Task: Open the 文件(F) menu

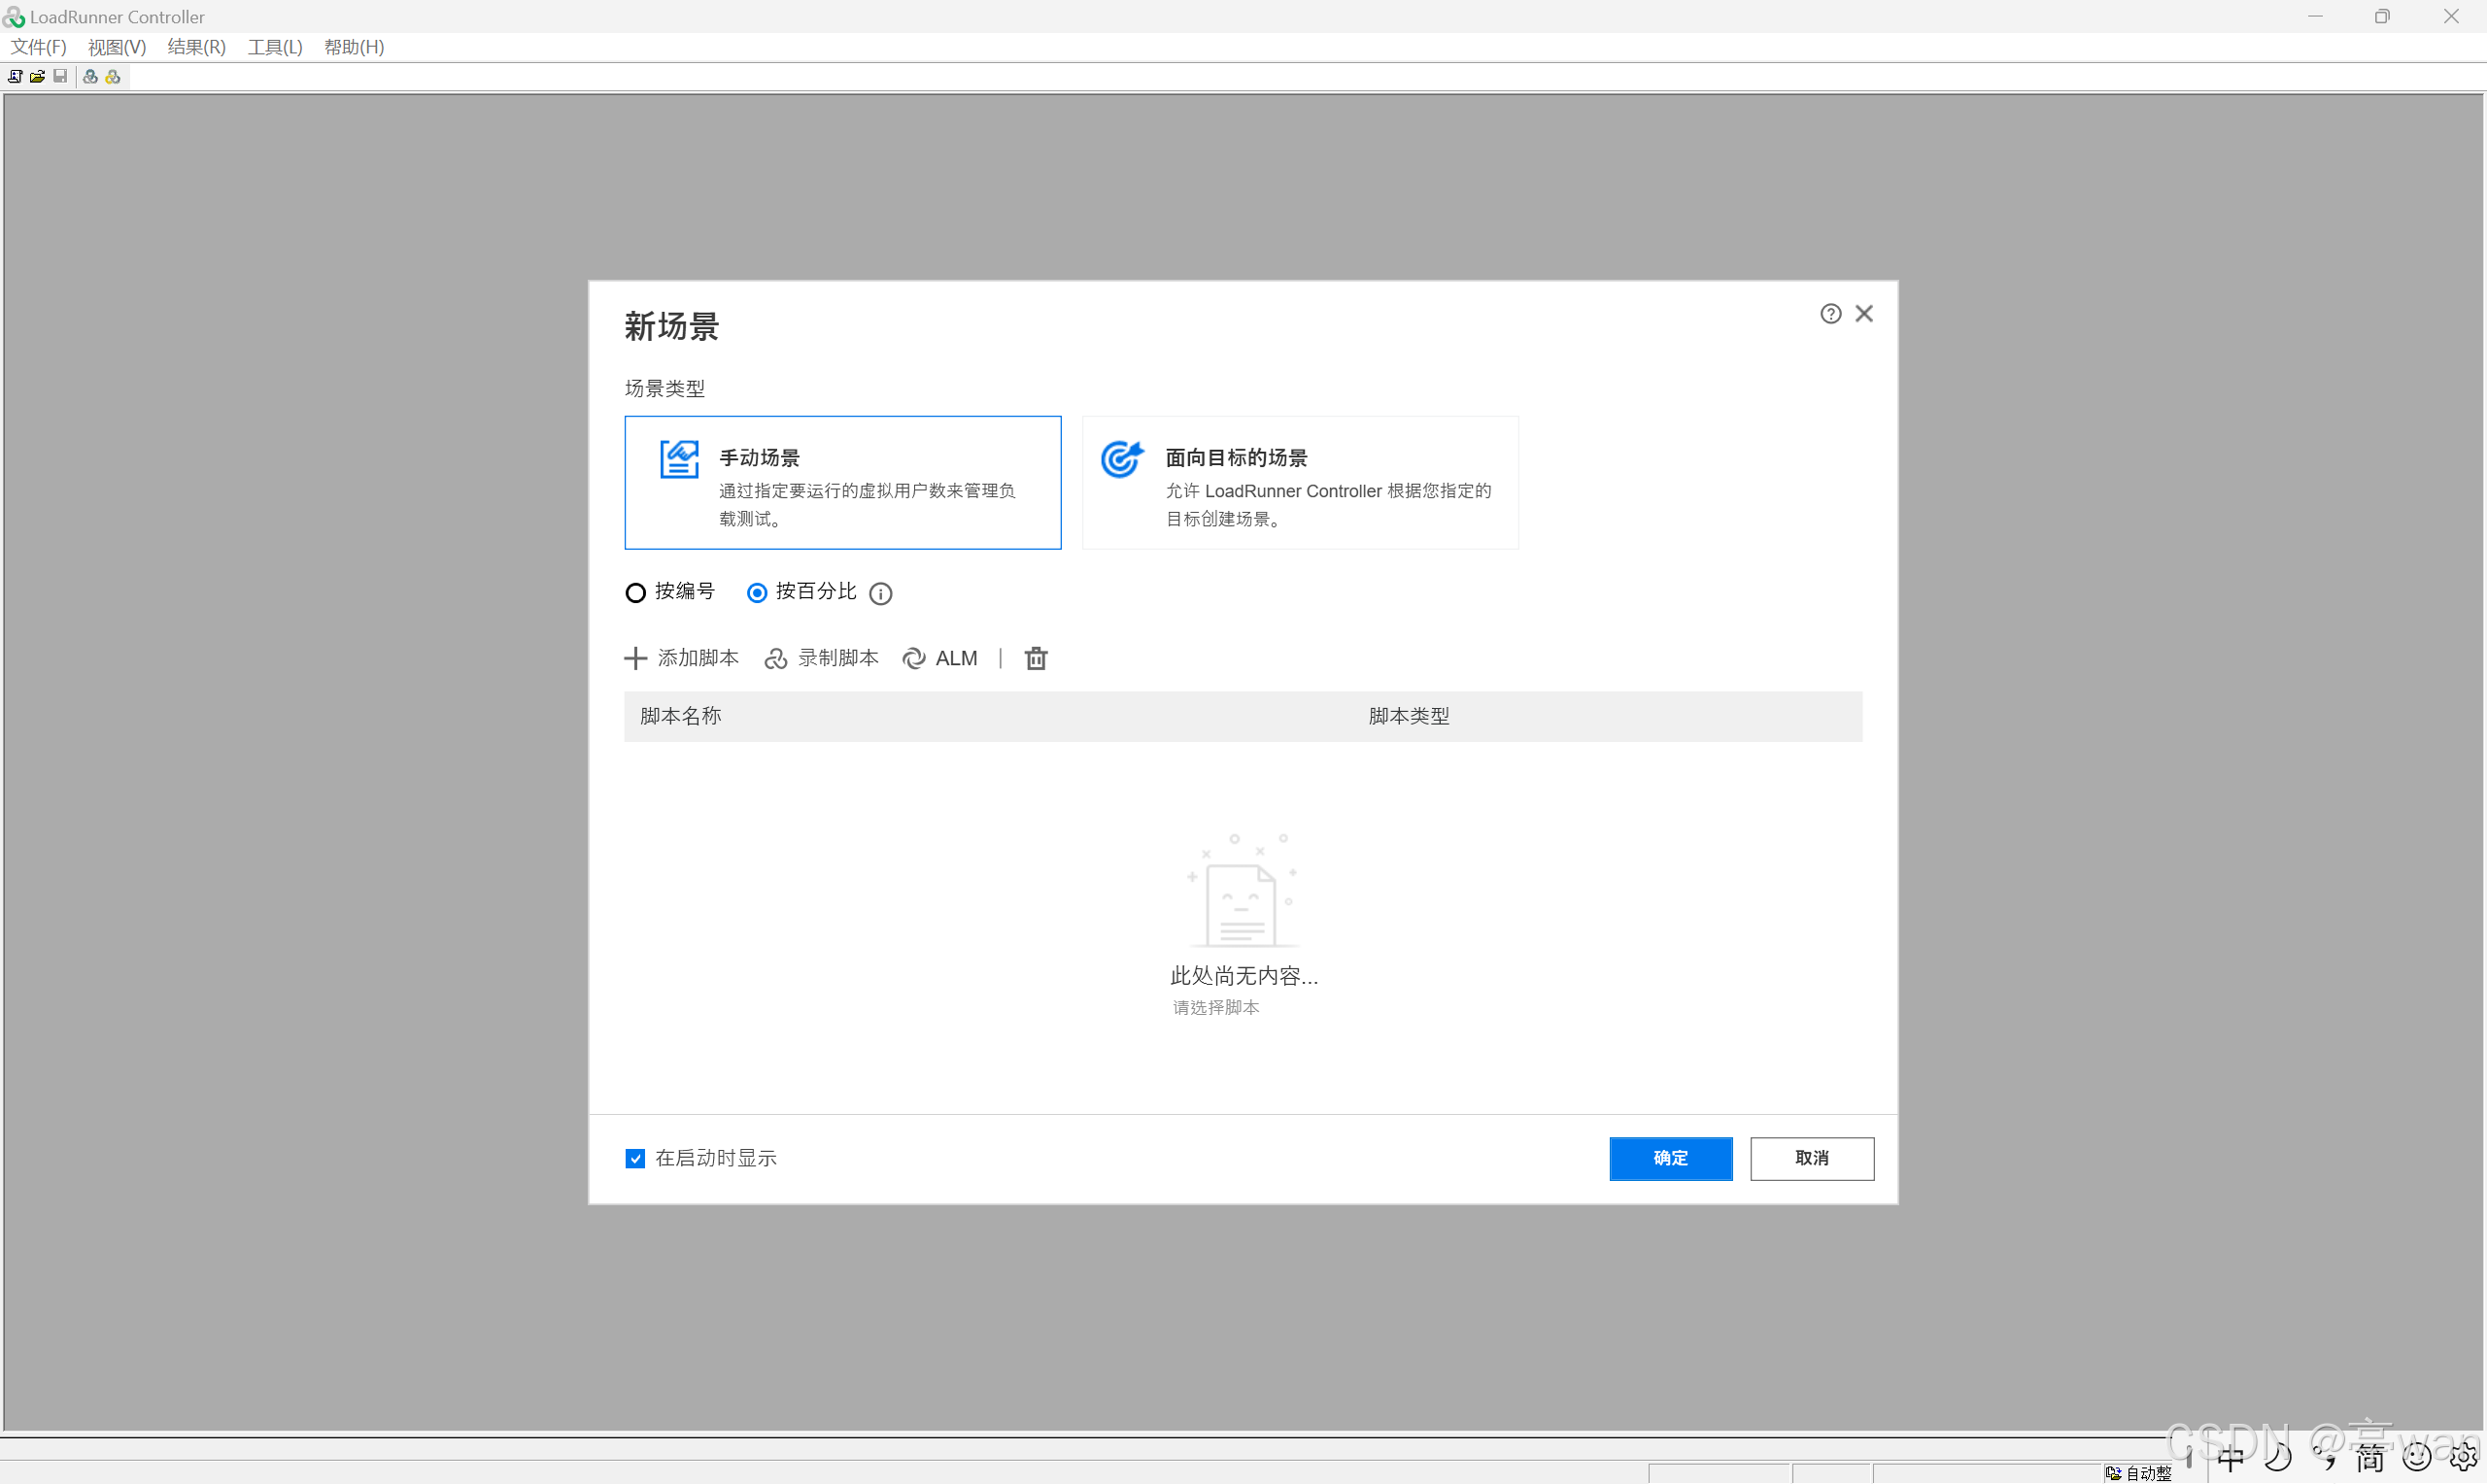Action: tap(38, 47)
